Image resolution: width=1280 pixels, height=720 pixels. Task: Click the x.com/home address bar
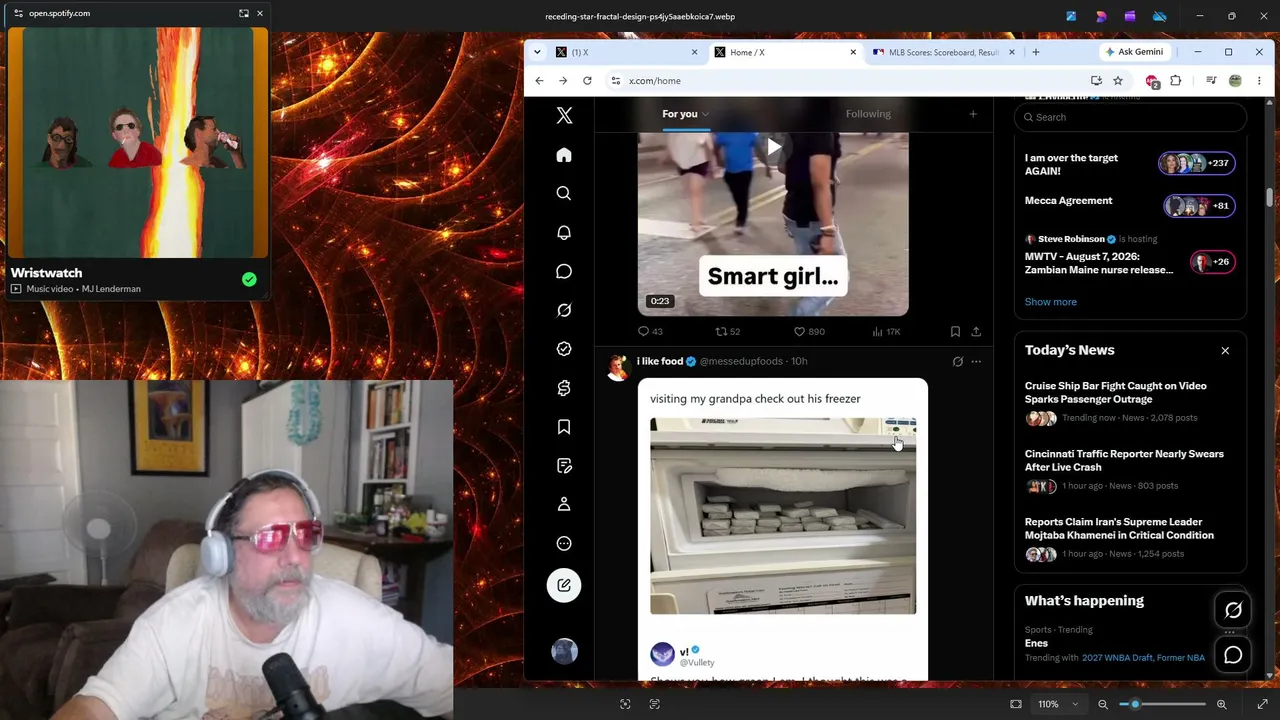pos(850,81)
